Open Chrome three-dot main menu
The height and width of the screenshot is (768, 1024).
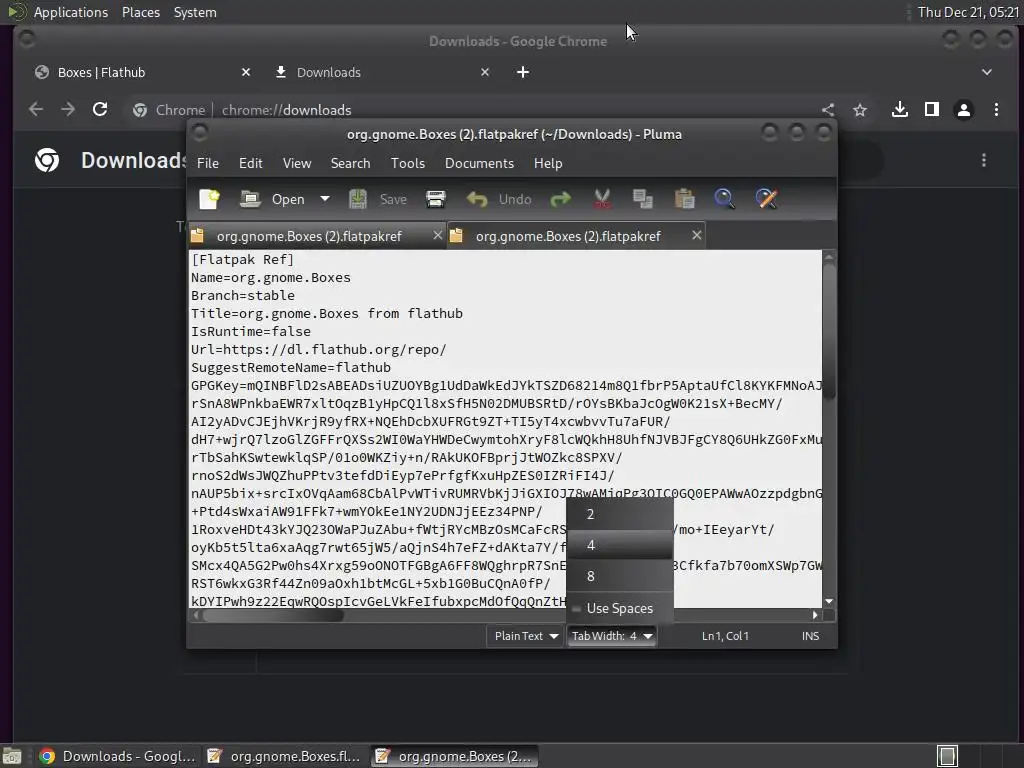click(996, 110)
